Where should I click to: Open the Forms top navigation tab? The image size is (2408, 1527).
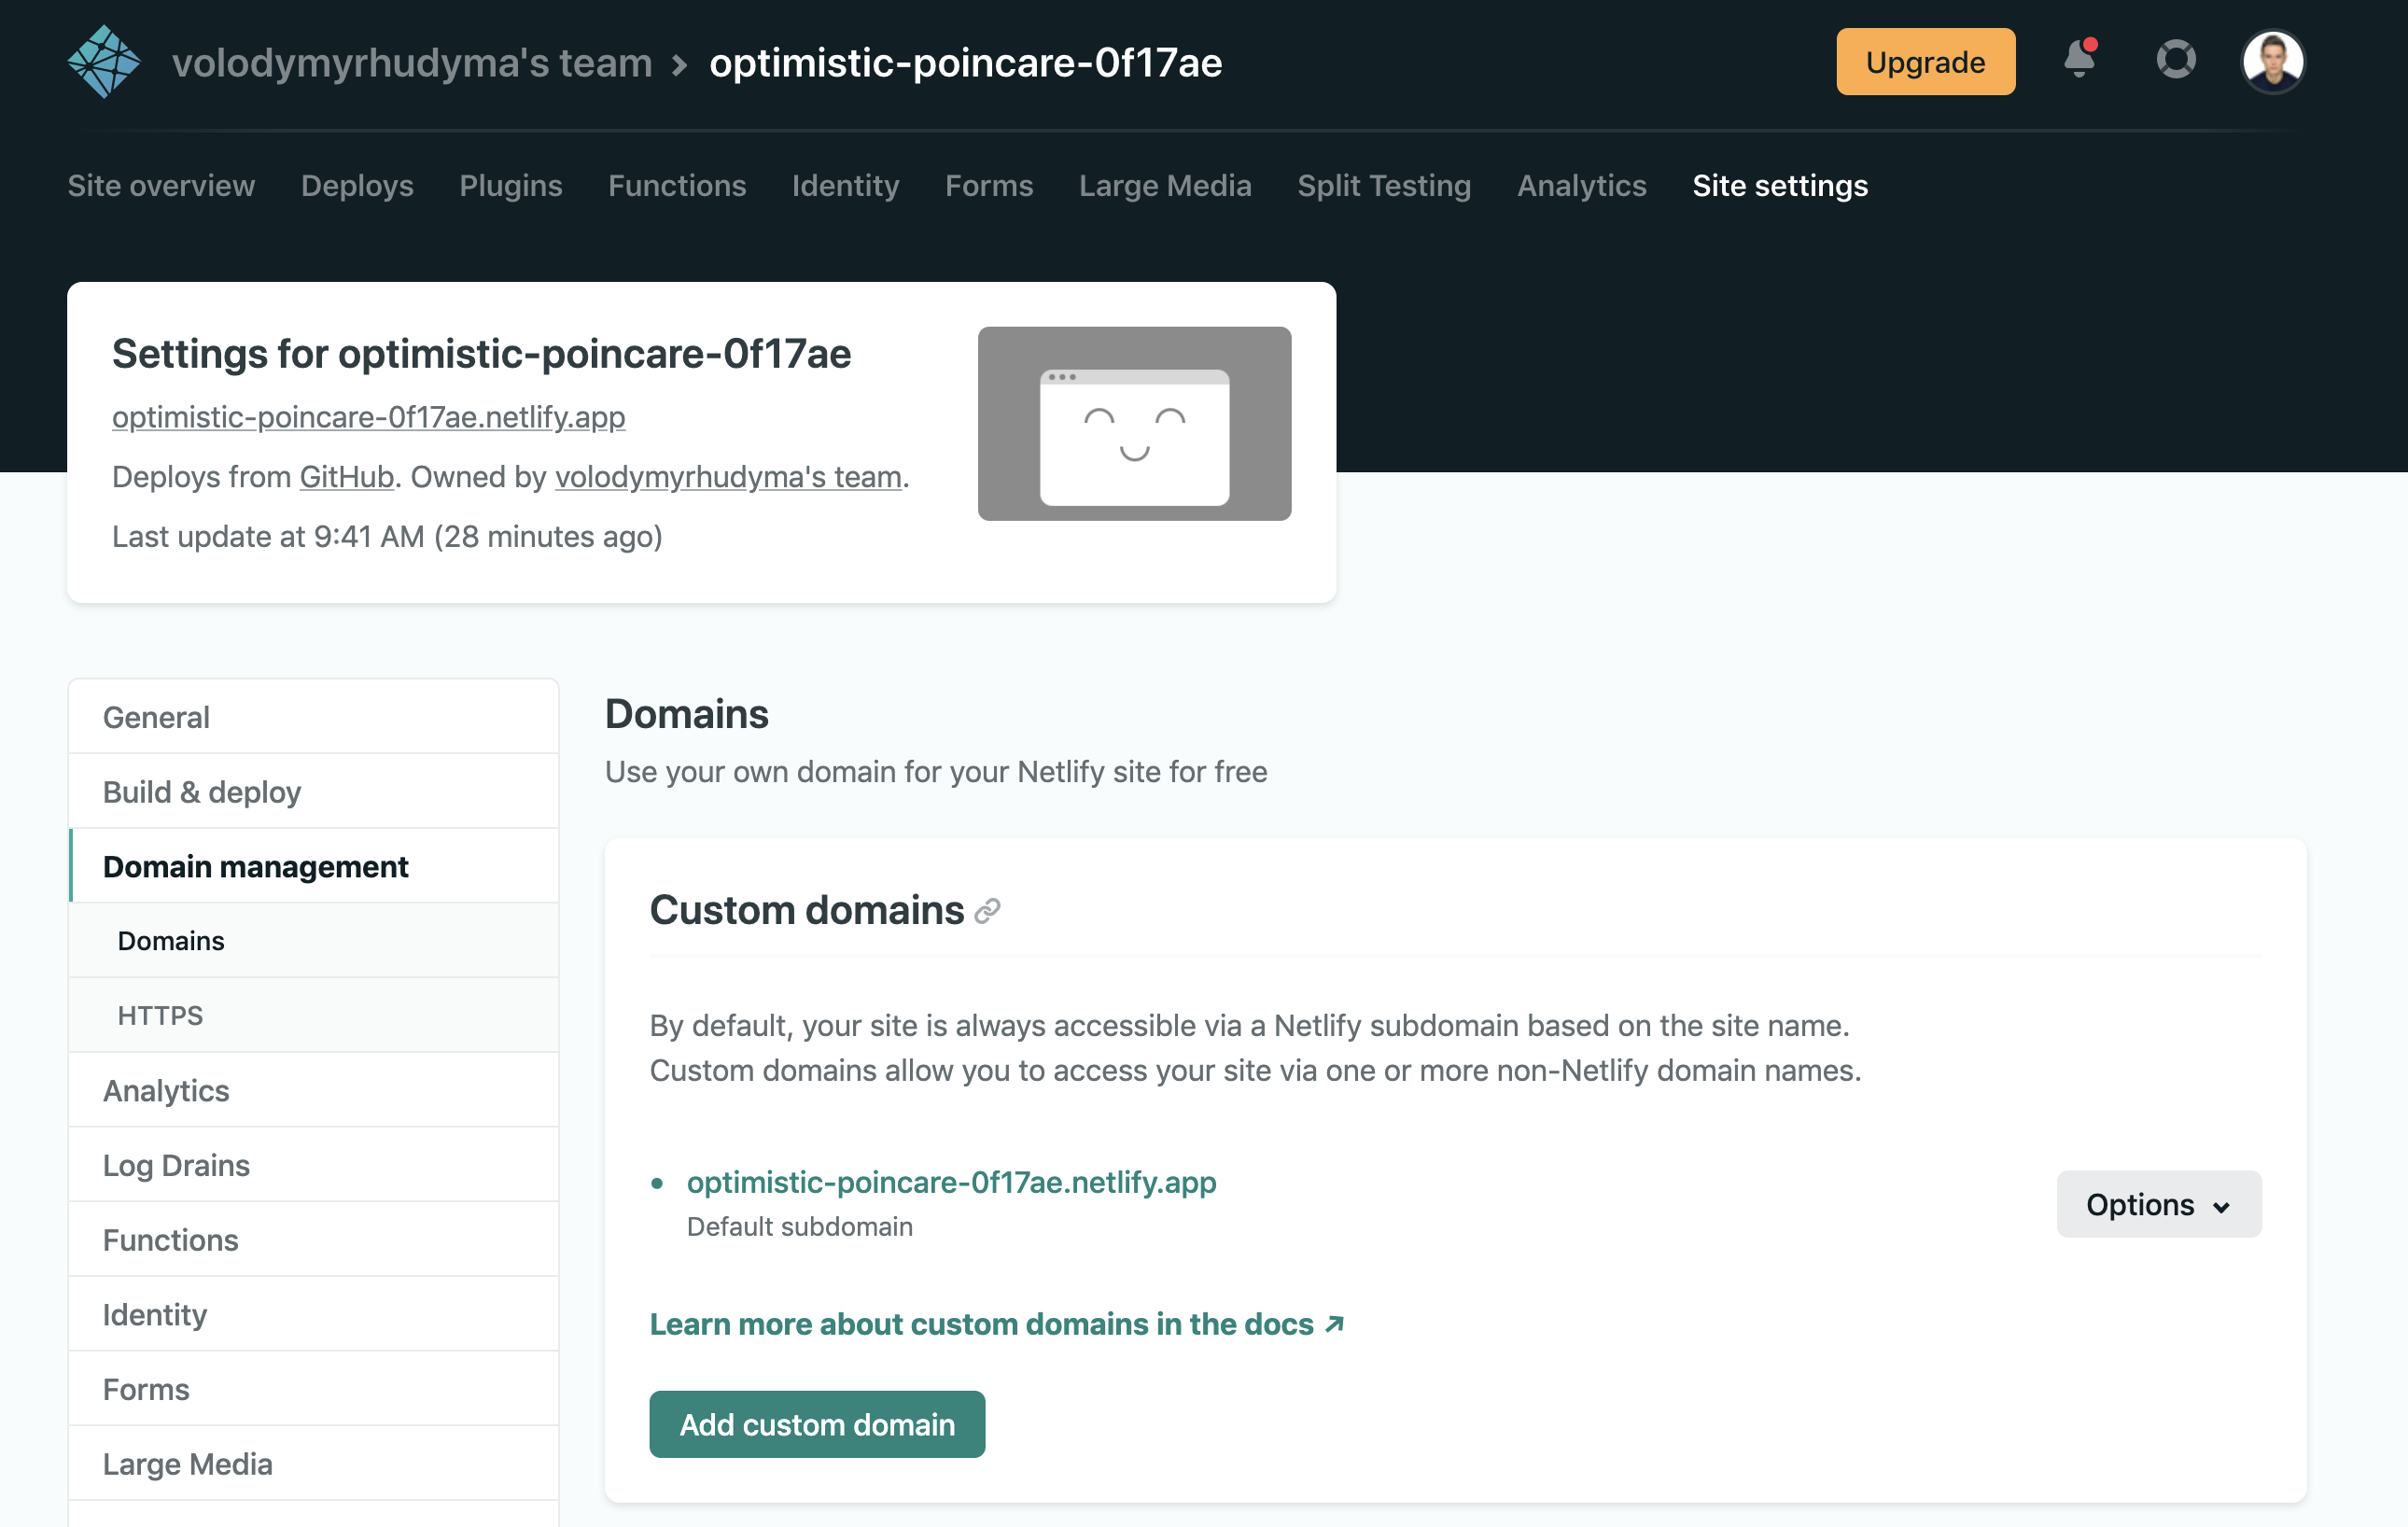[989, 186]
